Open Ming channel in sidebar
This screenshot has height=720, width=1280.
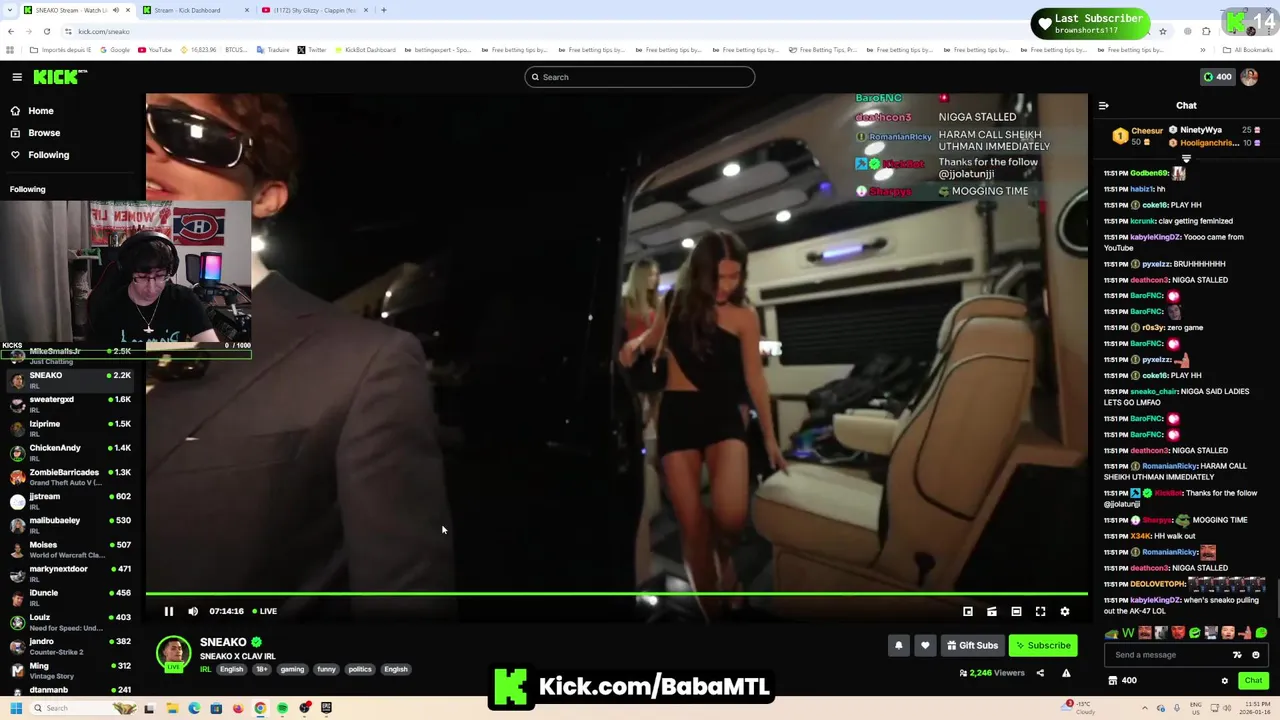[70, 670]
